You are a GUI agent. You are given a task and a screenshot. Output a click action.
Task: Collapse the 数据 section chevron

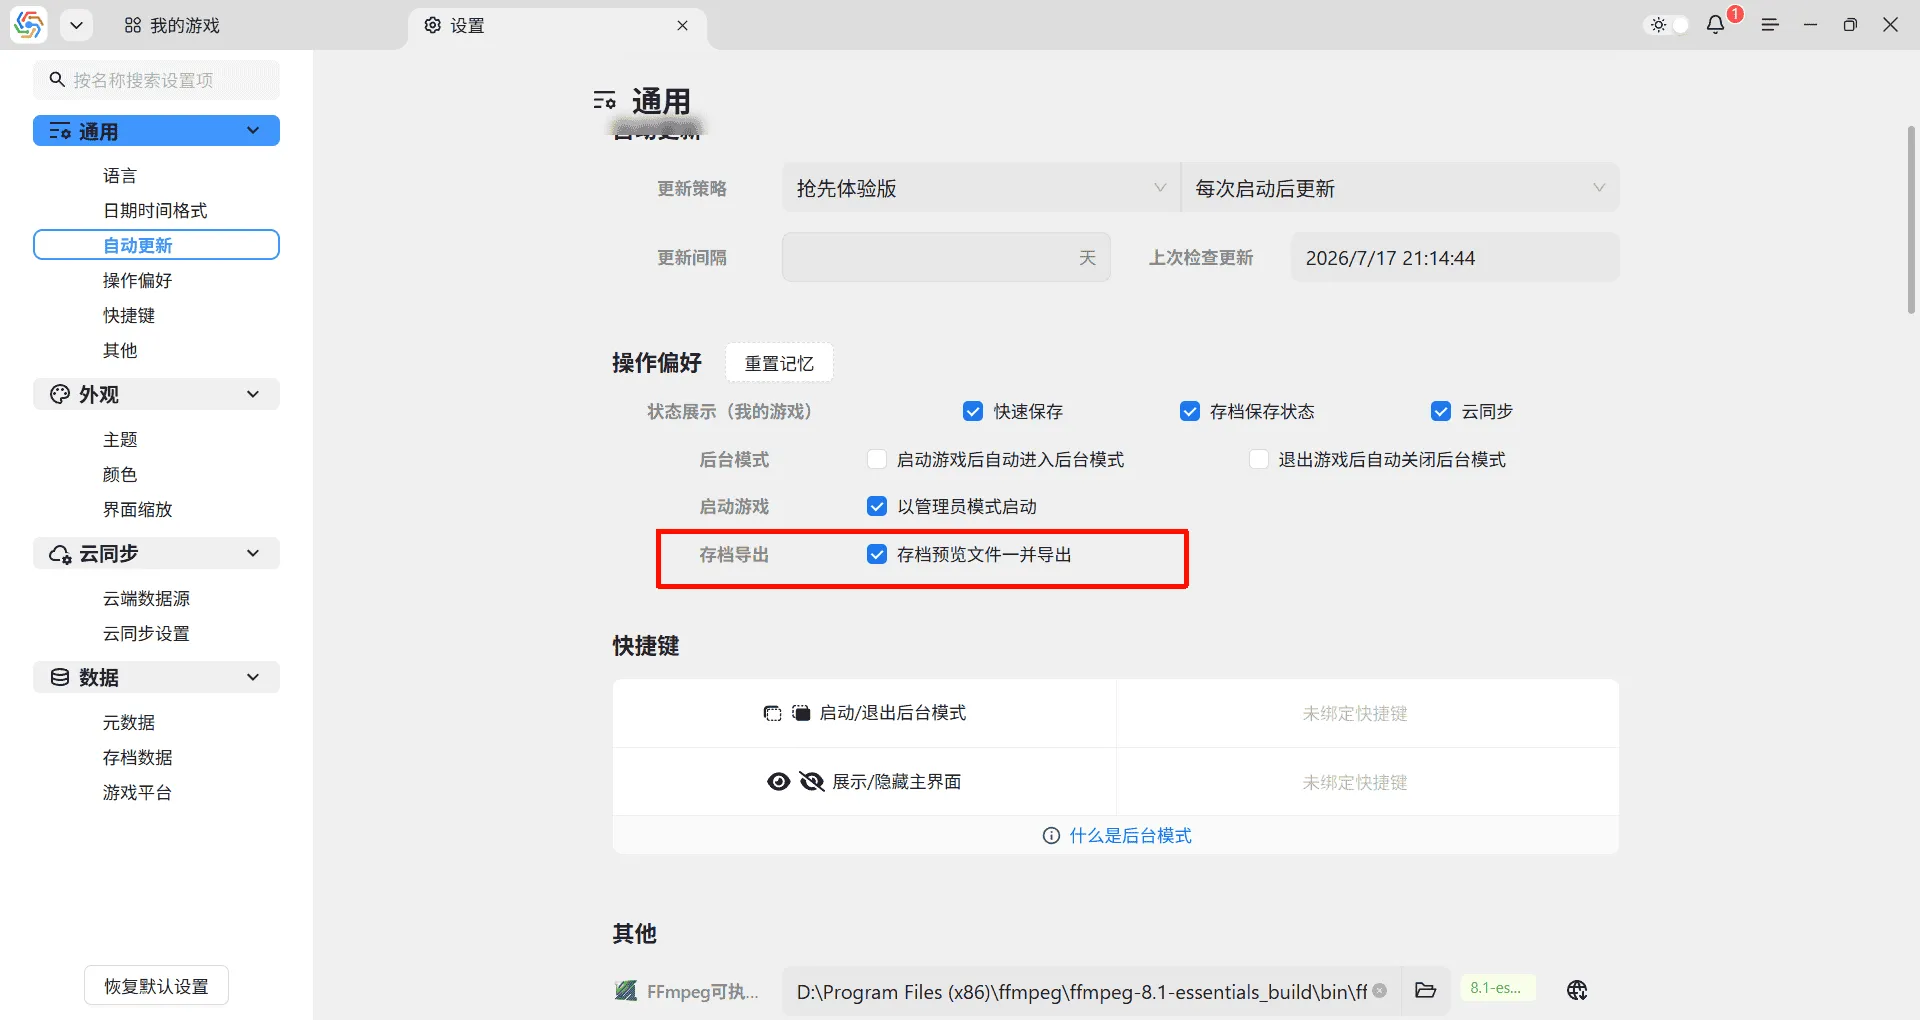(x=253, y=677)
